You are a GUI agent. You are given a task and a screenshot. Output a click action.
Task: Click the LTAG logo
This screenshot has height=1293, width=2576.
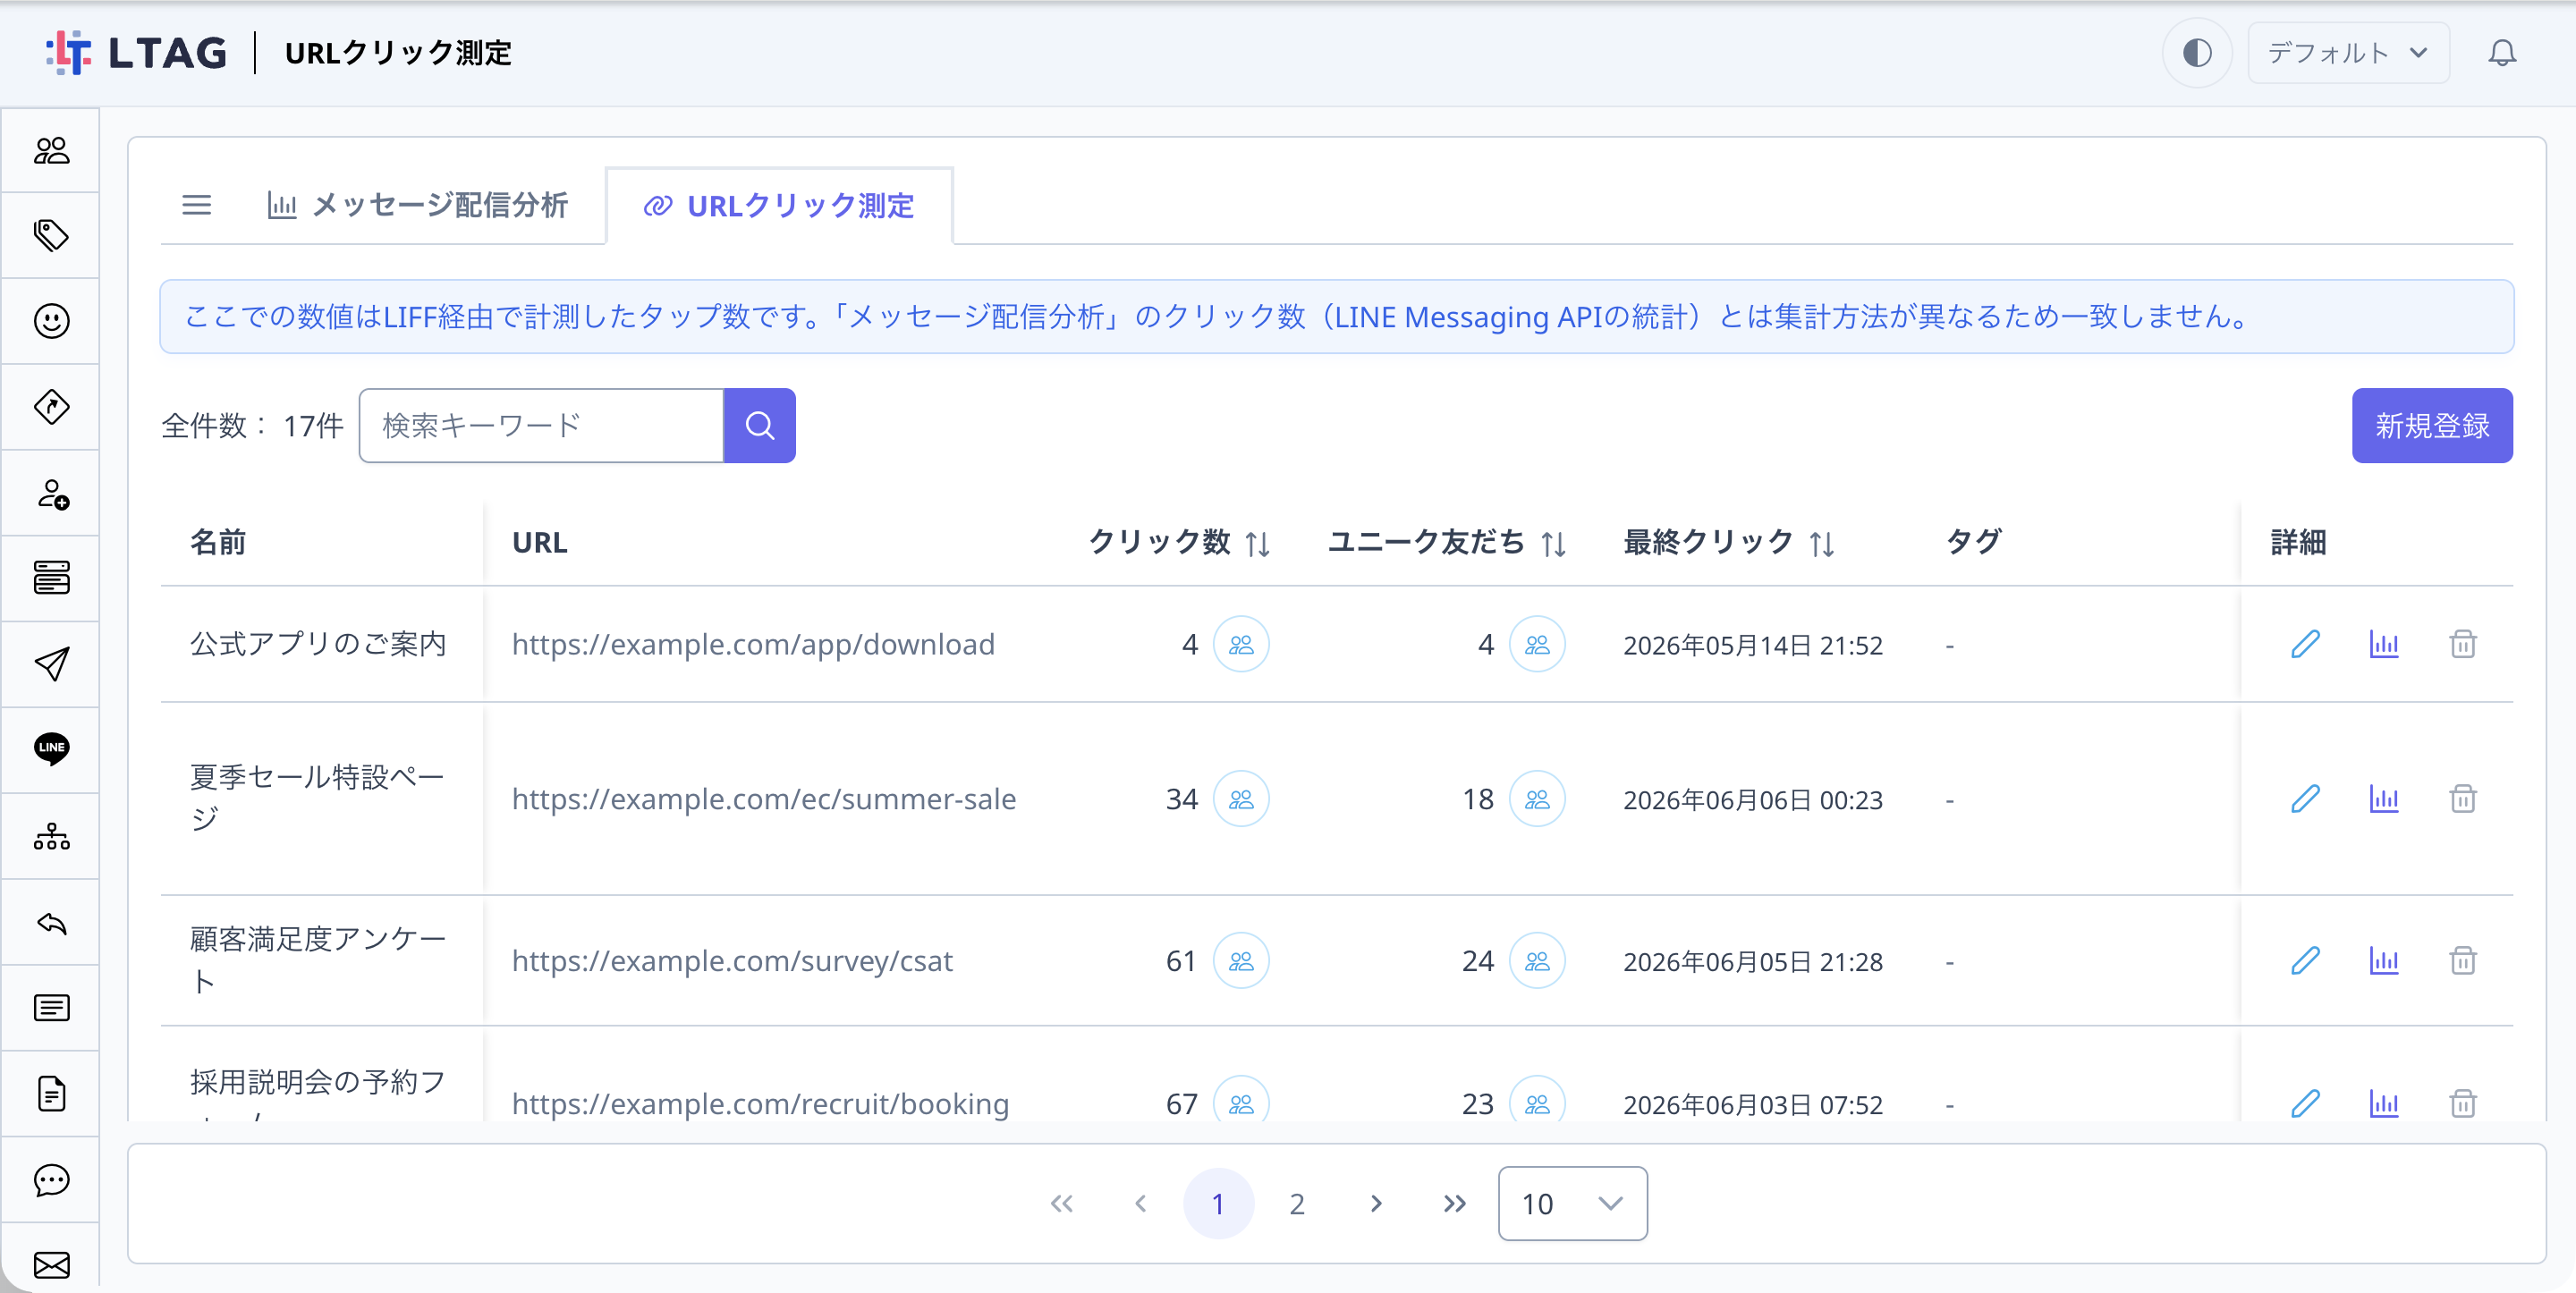(136, 52)
